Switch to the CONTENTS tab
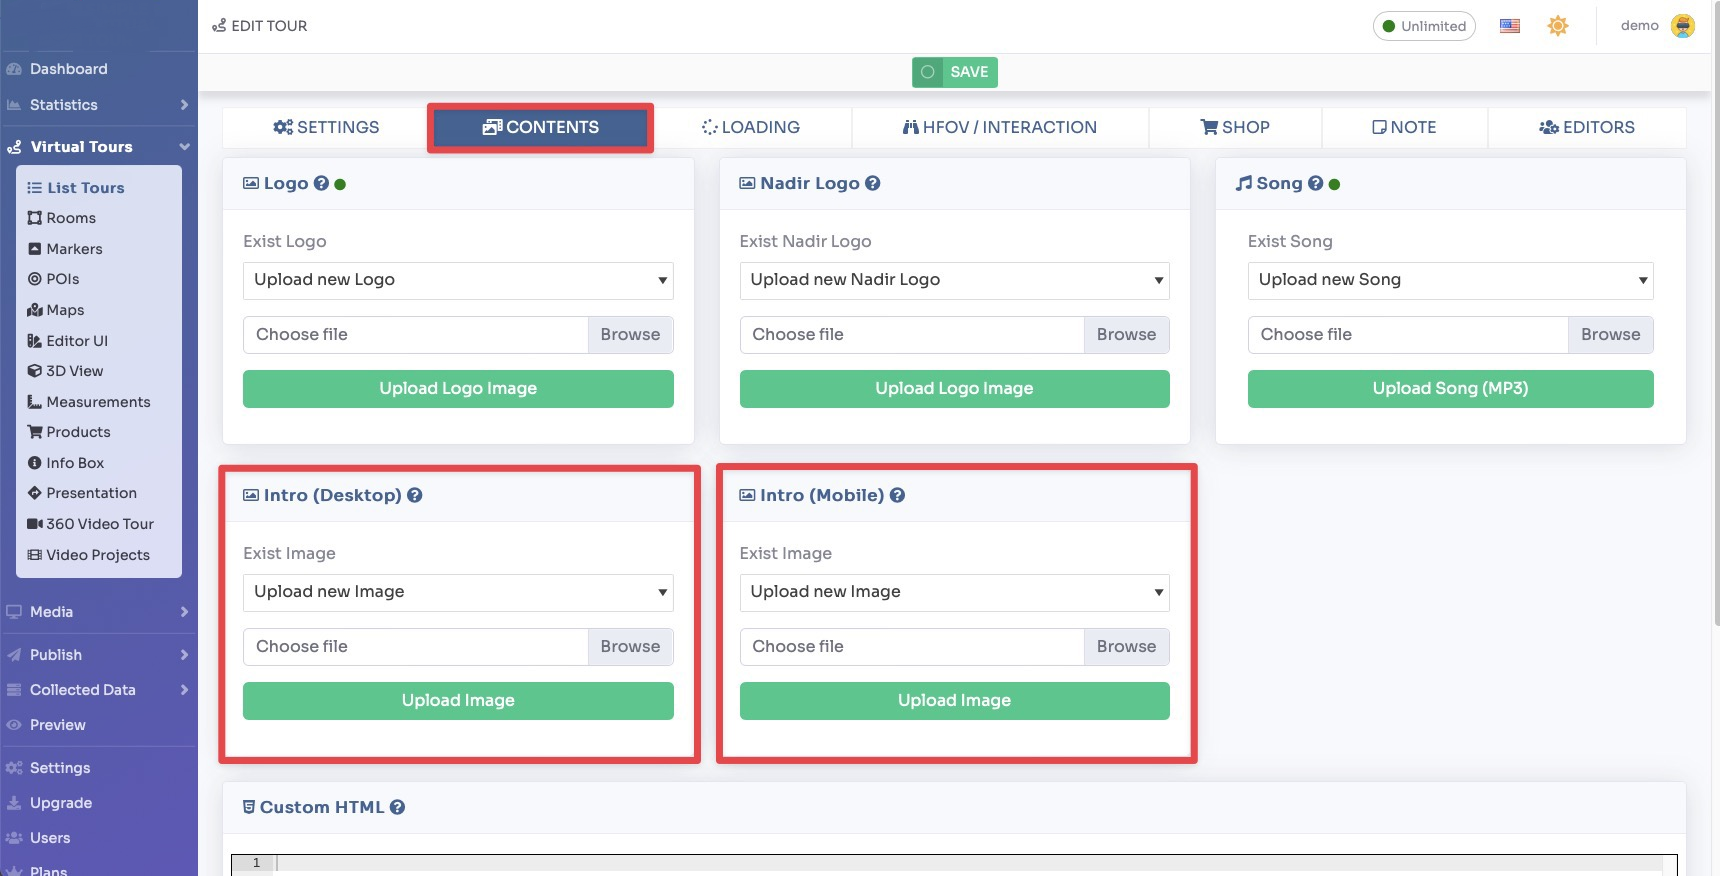The image size is (1720, 876). (541, 128)
